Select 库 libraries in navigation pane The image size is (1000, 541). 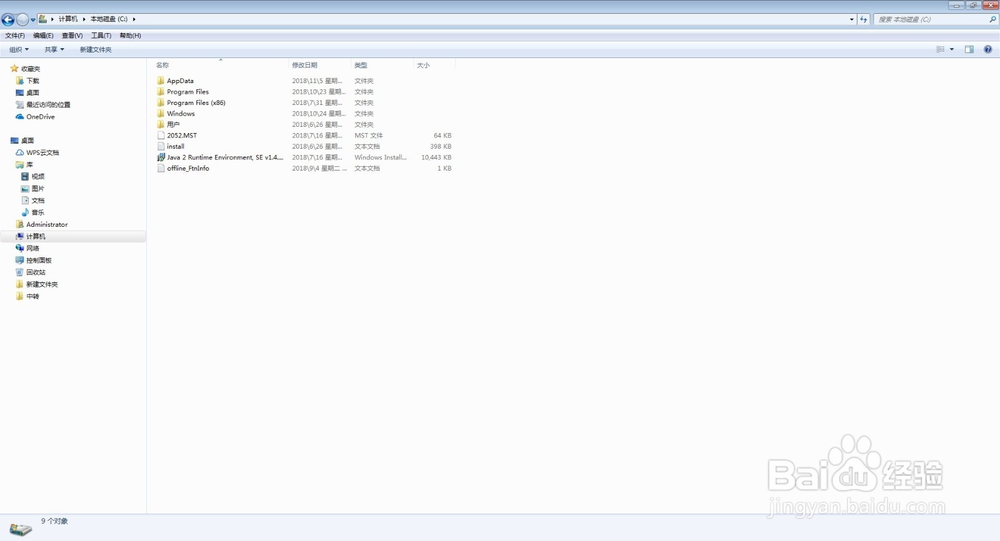pyautogui.click(x=25, y=165)
